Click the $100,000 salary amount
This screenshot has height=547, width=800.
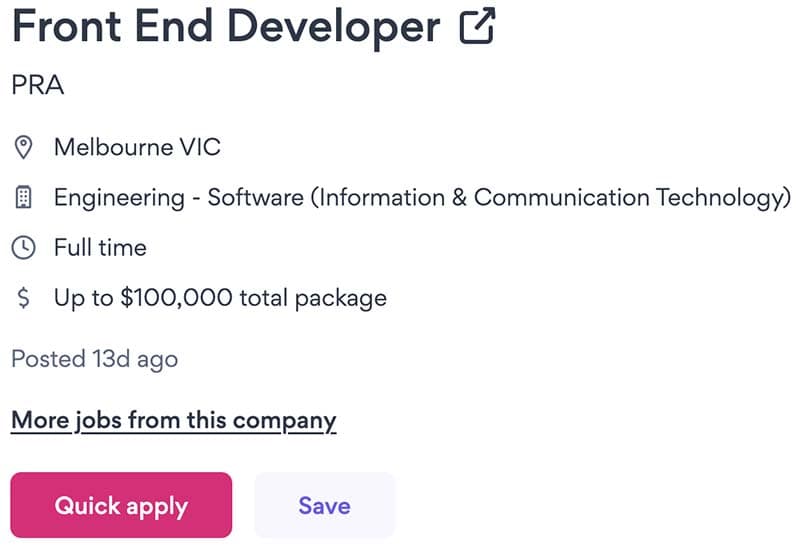(x=177, y=297)
